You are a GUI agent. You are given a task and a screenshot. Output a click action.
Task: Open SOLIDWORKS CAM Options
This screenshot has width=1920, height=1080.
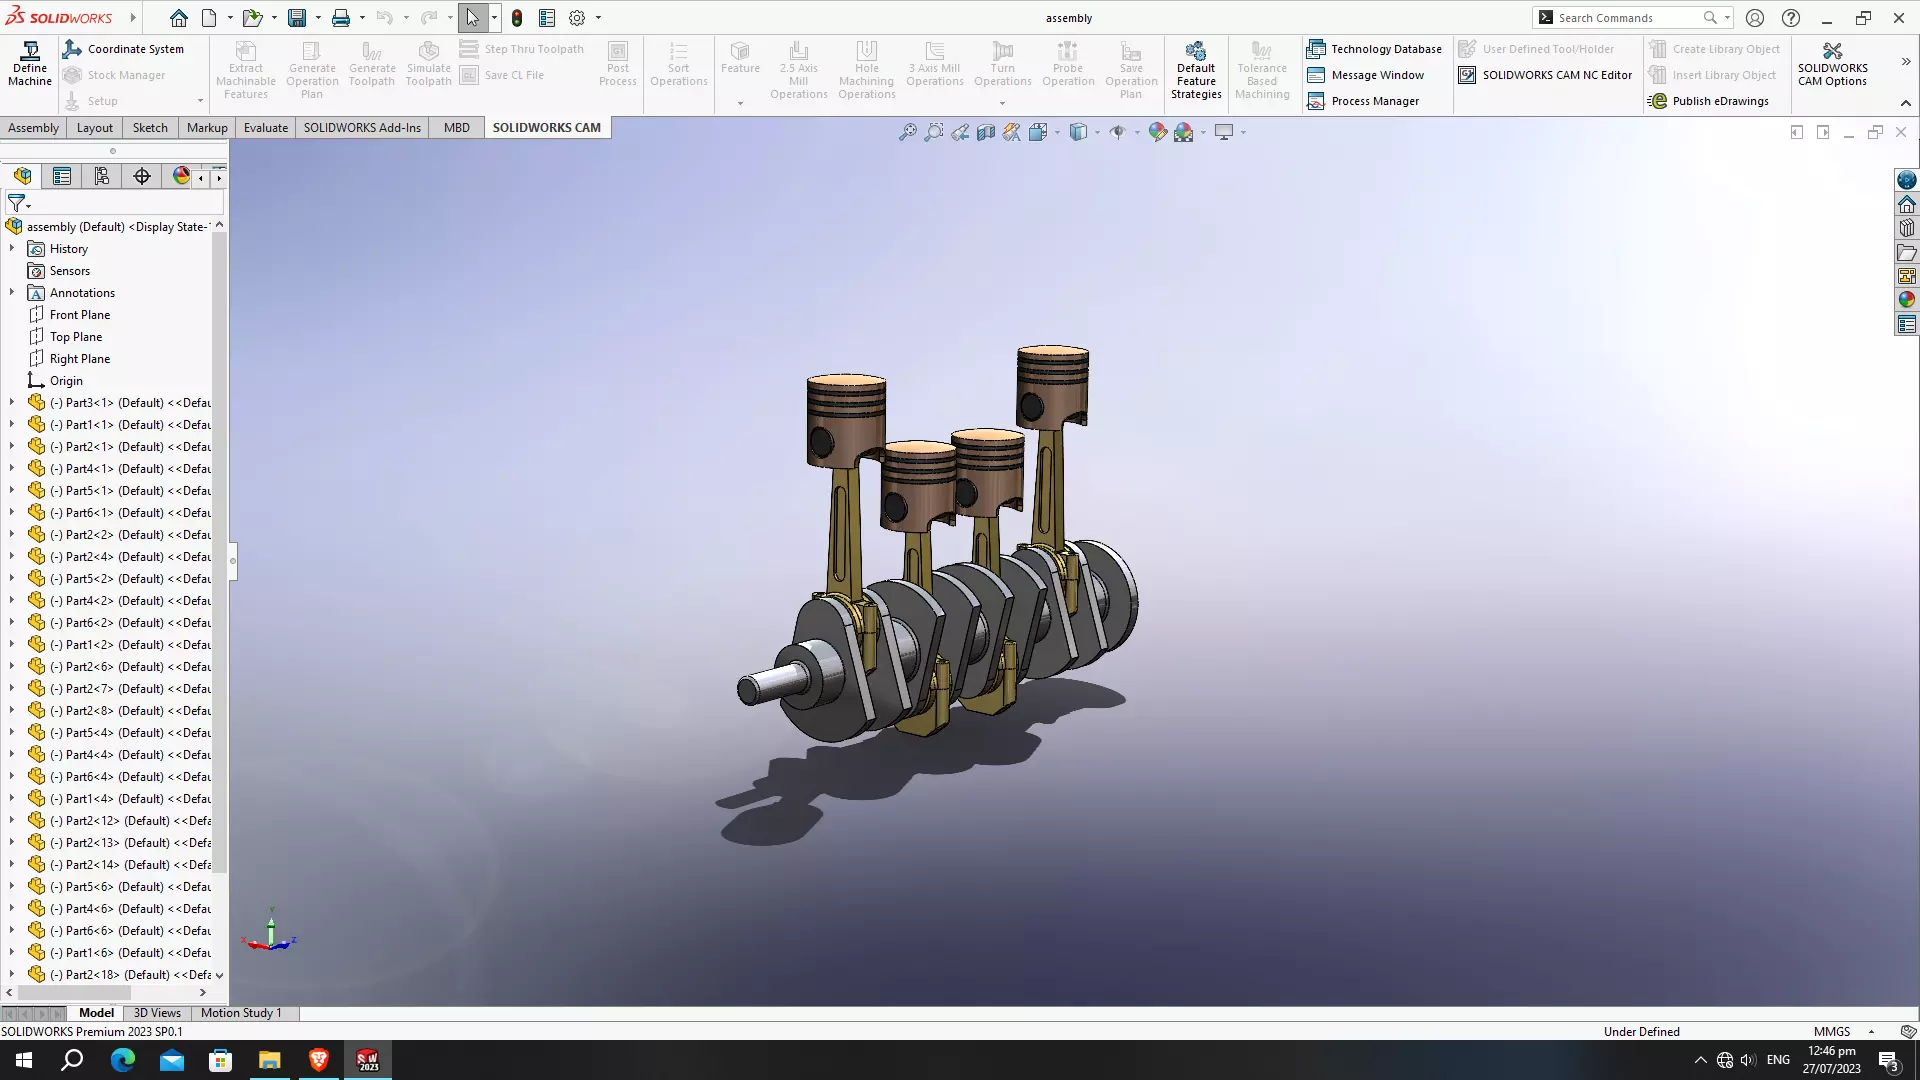point(1832,64)
